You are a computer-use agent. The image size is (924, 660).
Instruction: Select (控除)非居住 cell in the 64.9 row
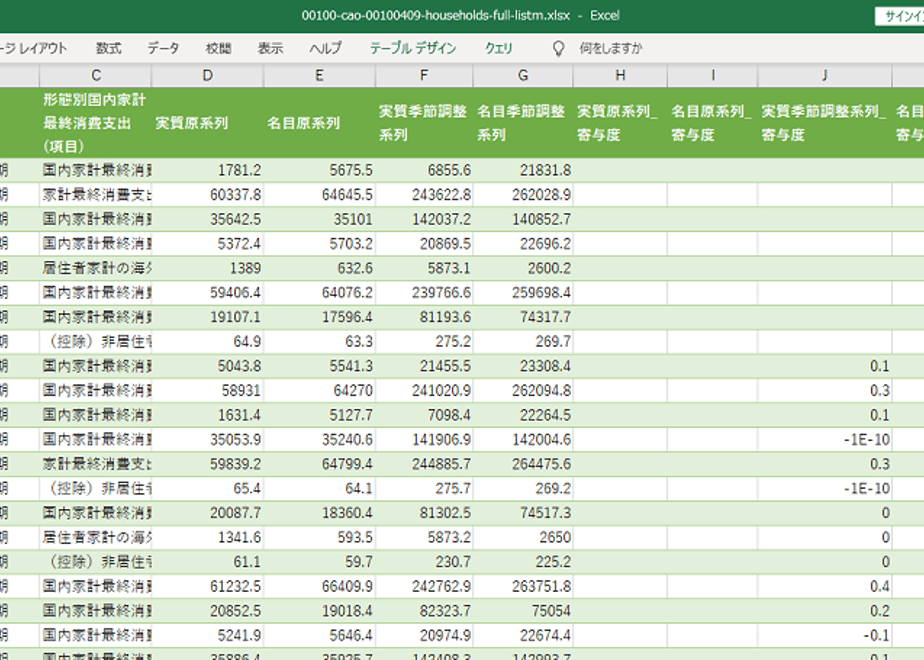coord(95,341)
